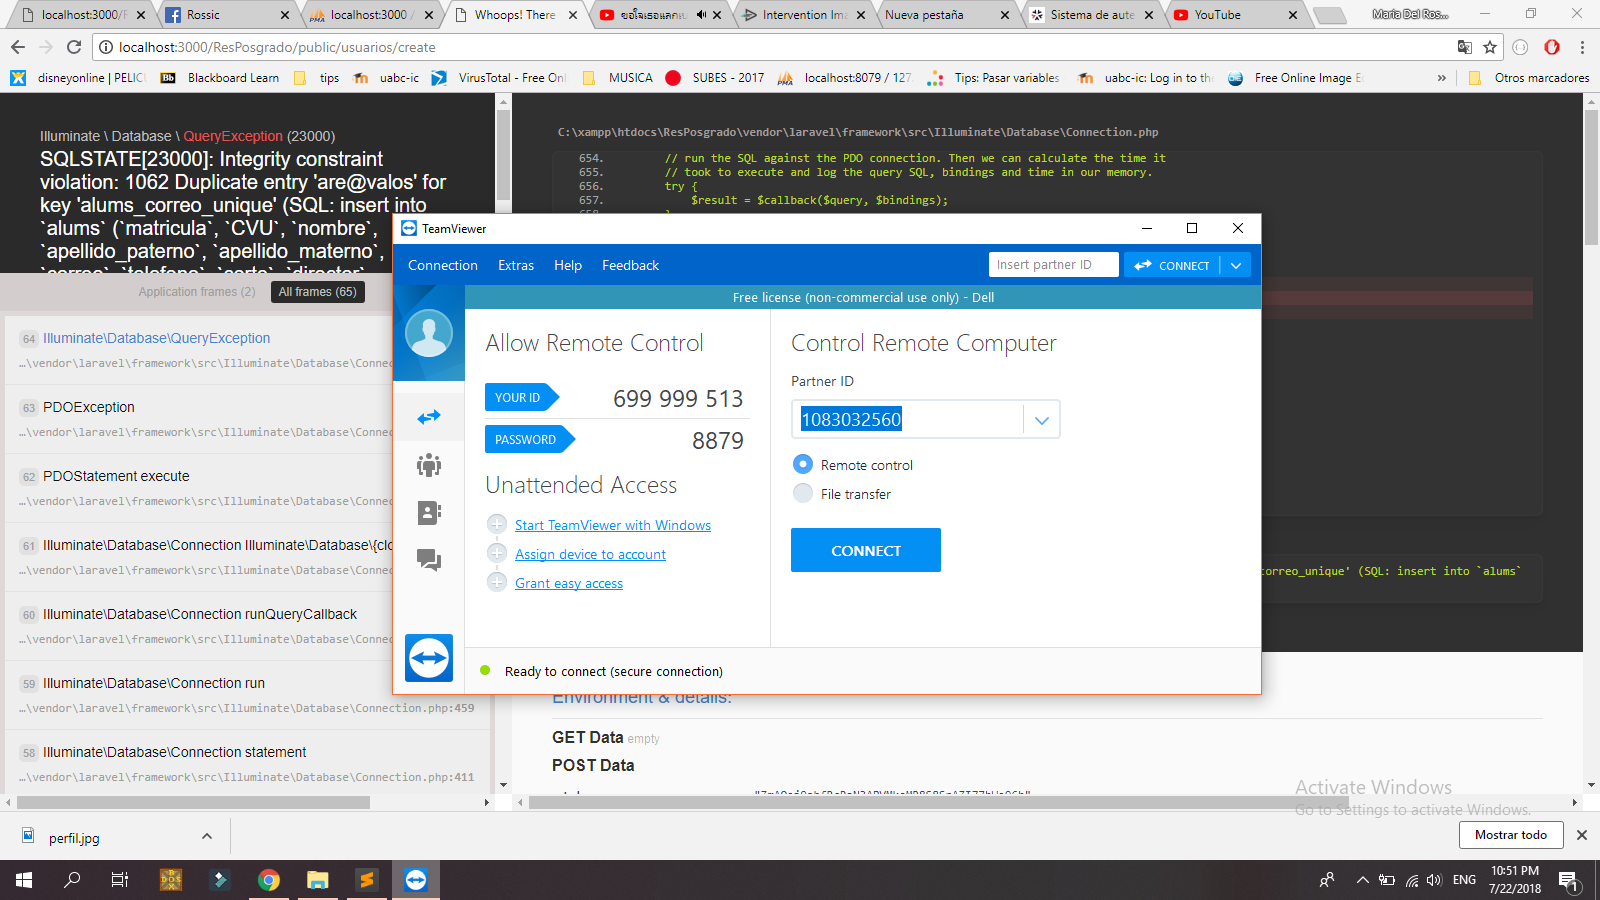Viewport: 1600px width, 900px height.
Task: Expand the Partner ID dropdown arrow
Action: pyautogui.click(x=1041, y=420)
